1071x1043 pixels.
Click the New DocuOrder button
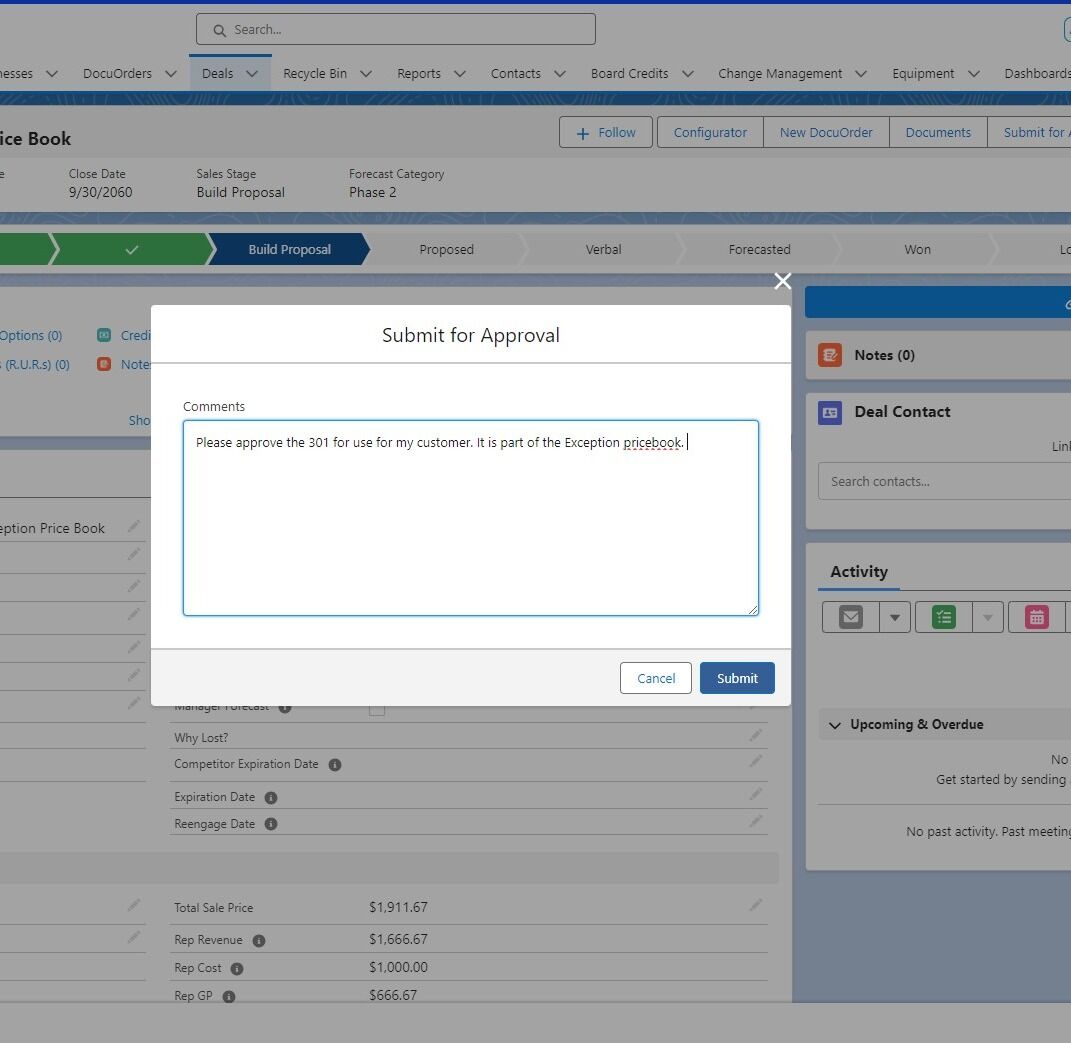(826, 133)
